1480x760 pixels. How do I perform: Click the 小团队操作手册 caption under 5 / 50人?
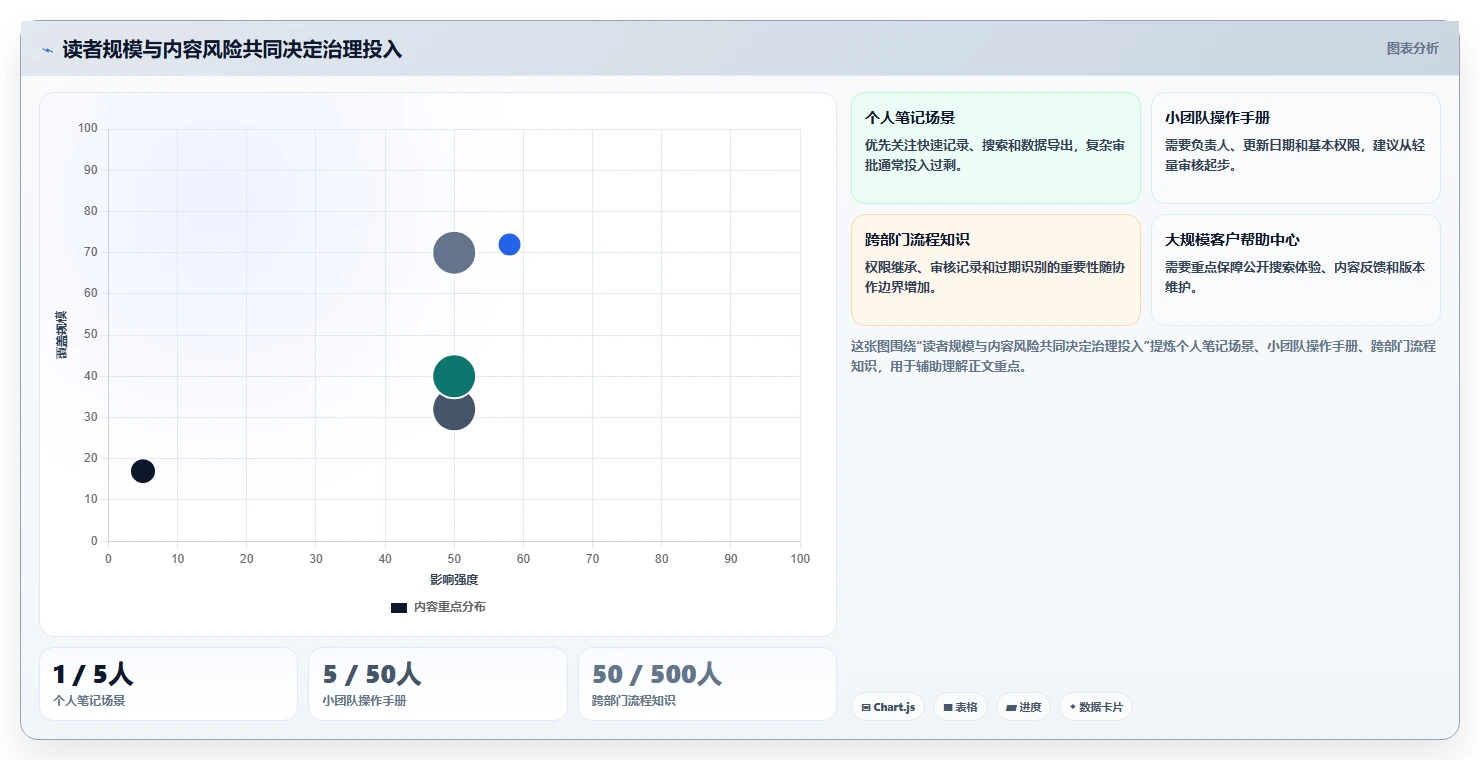[x=364, y=701]
